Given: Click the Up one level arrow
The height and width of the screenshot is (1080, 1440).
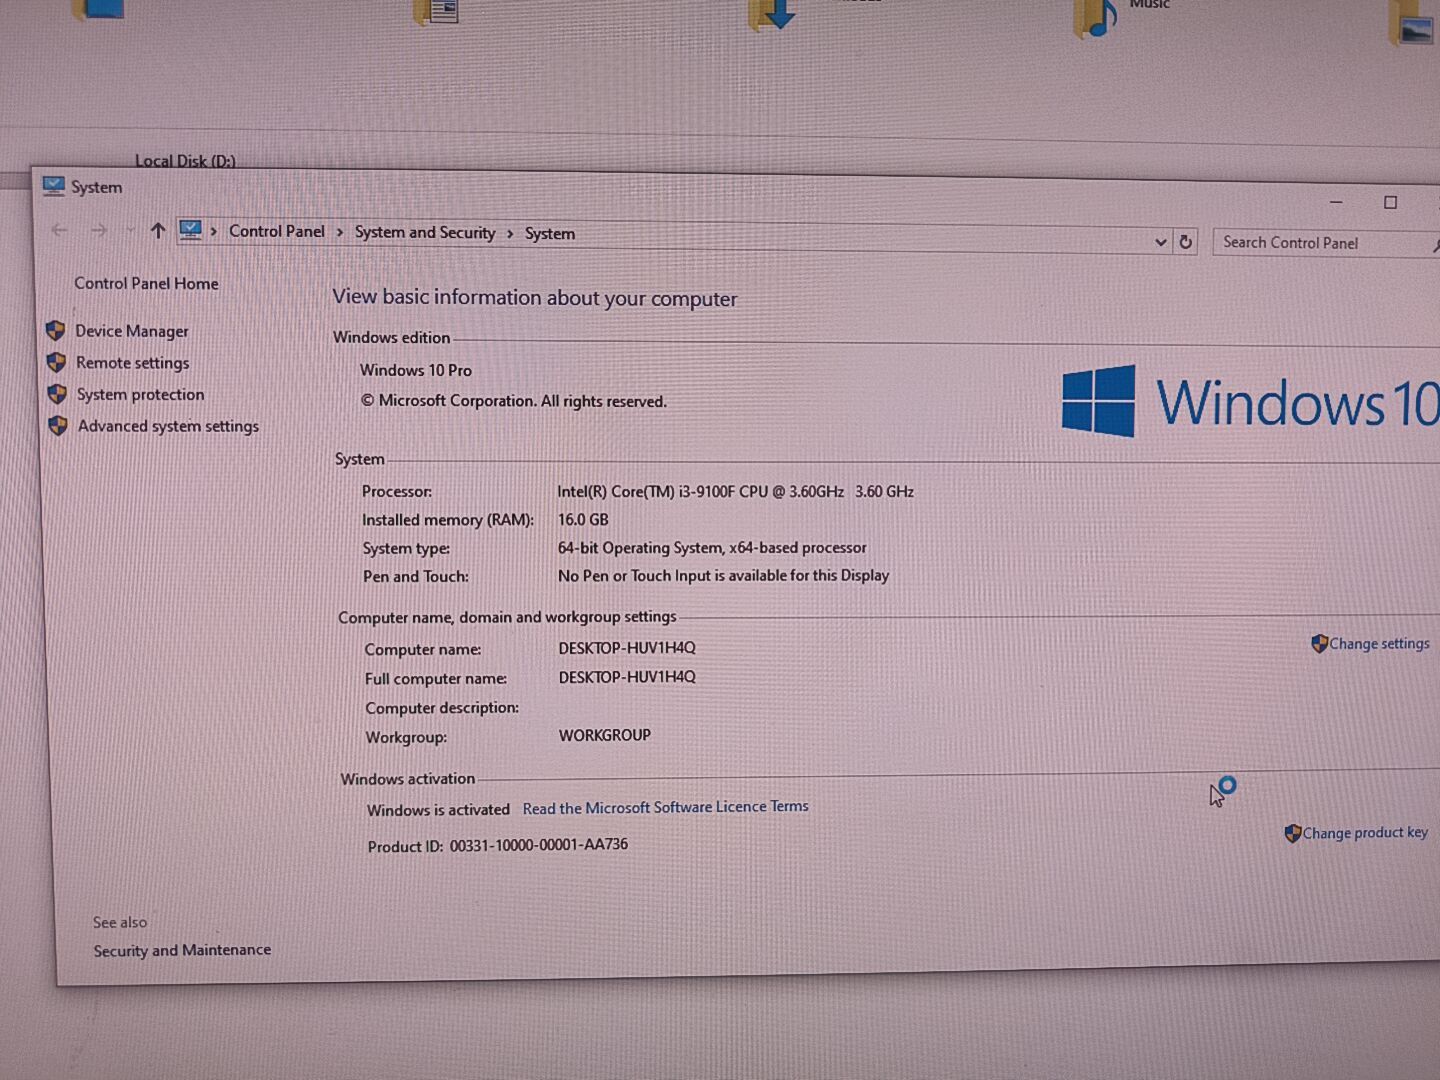Looking at the screenshot, I should [x=158, y=231].
